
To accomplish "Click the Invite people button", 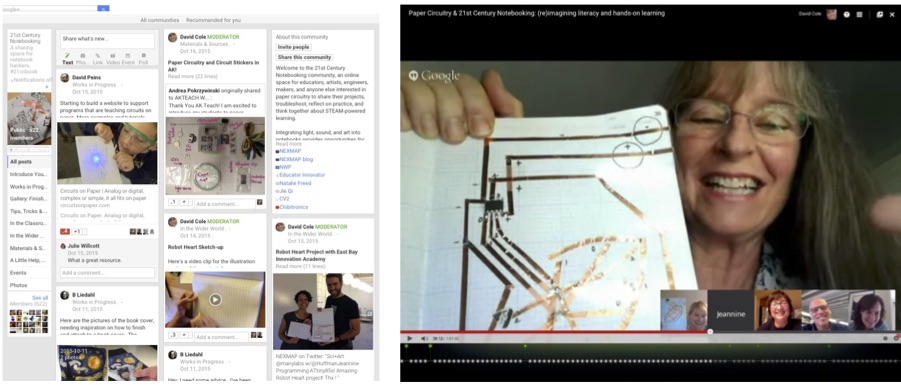I will click(x=293, y=47).
